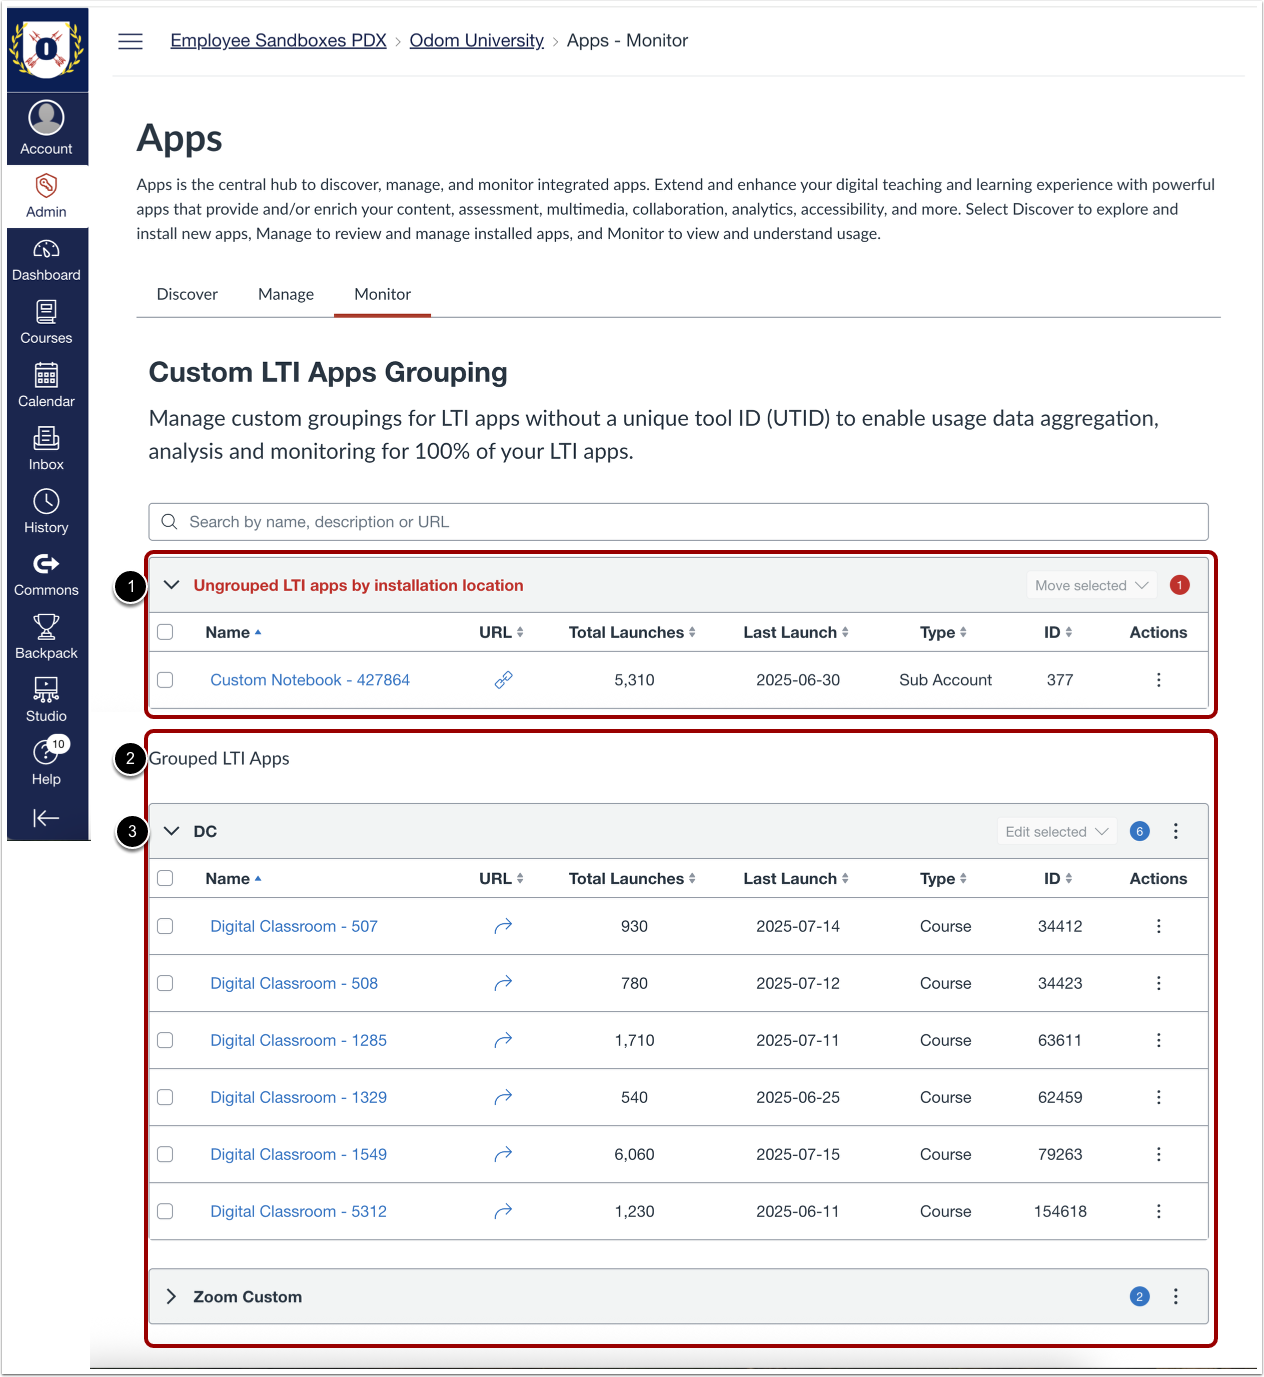
Task: Open the hamburger navigation menu
Action: (130, 41)
